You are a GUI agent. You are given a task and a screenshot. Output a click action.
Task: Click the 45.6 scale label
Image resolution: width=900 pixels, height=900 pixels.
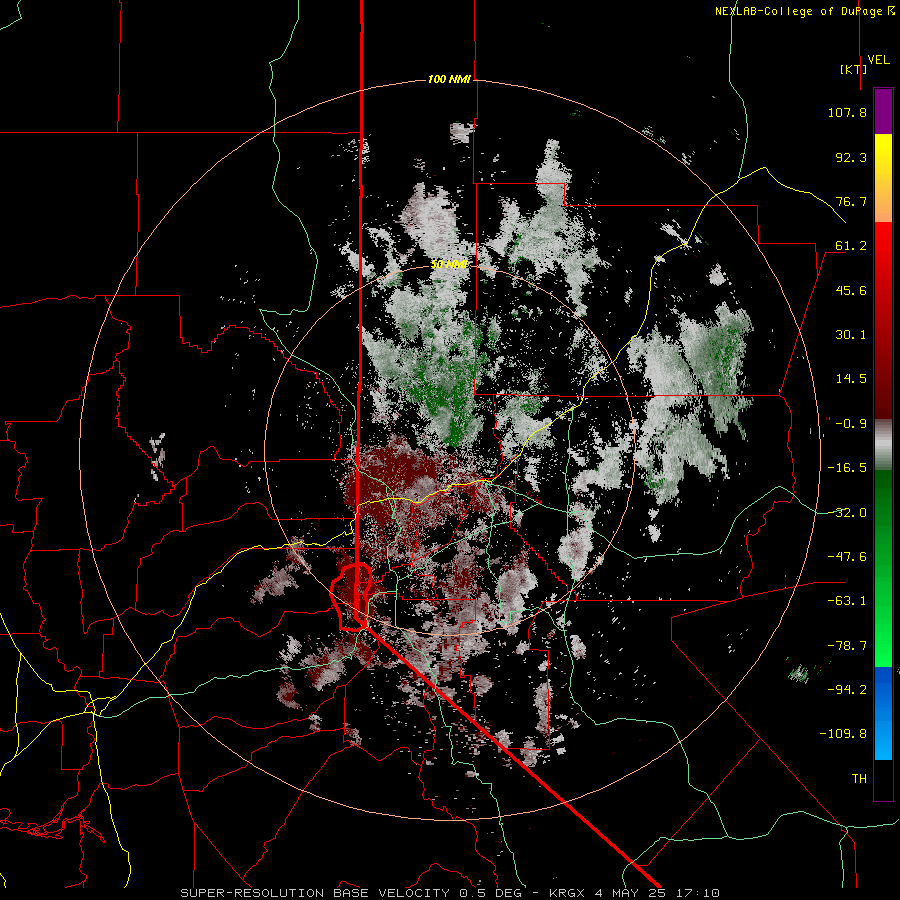(851, 290)
